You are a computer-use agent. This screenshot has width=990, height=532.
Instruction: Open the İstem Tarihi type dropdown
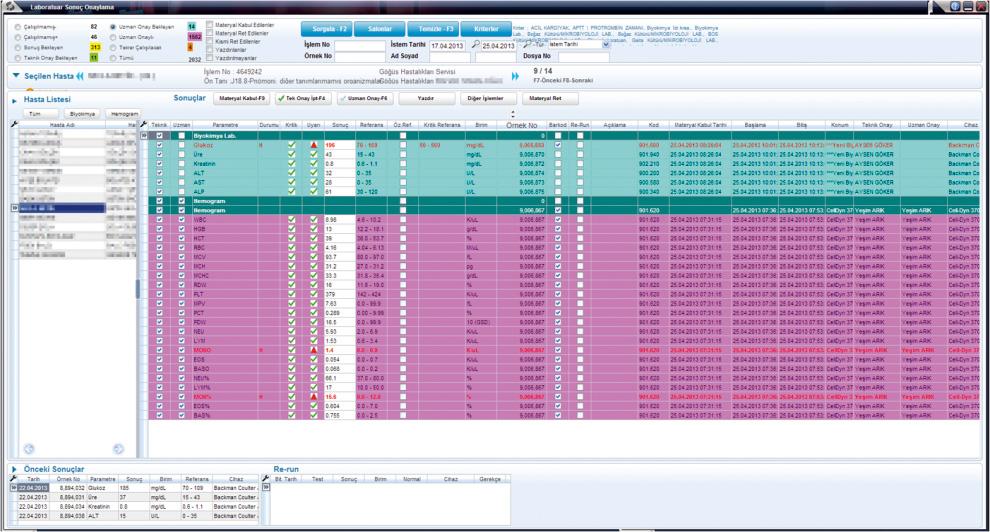click(605, 45)
